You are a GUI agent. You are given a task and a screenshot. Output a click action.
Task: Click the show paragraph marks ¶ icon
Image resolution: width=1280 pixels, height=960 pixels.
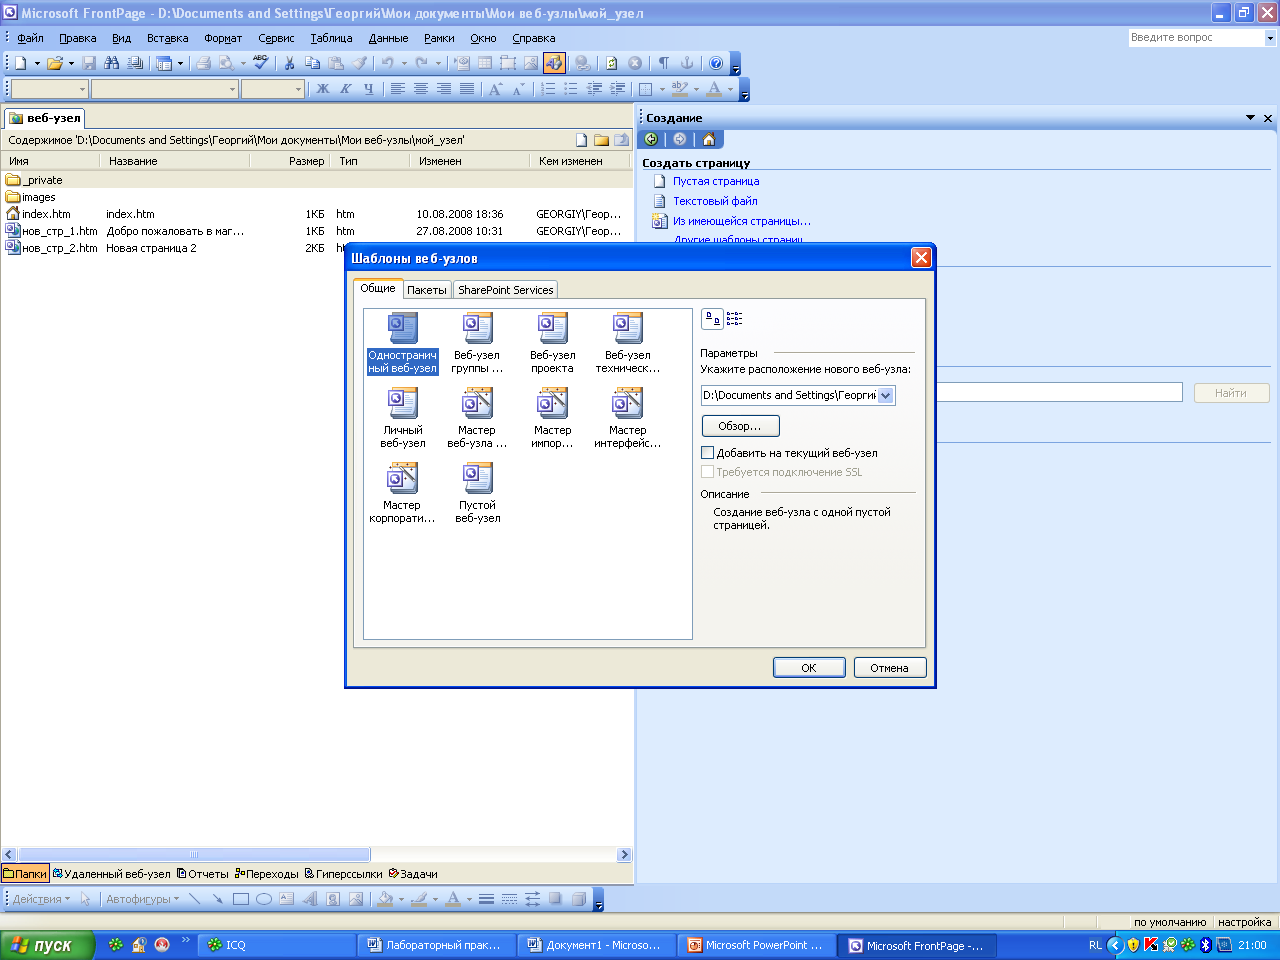click(663, 63)
